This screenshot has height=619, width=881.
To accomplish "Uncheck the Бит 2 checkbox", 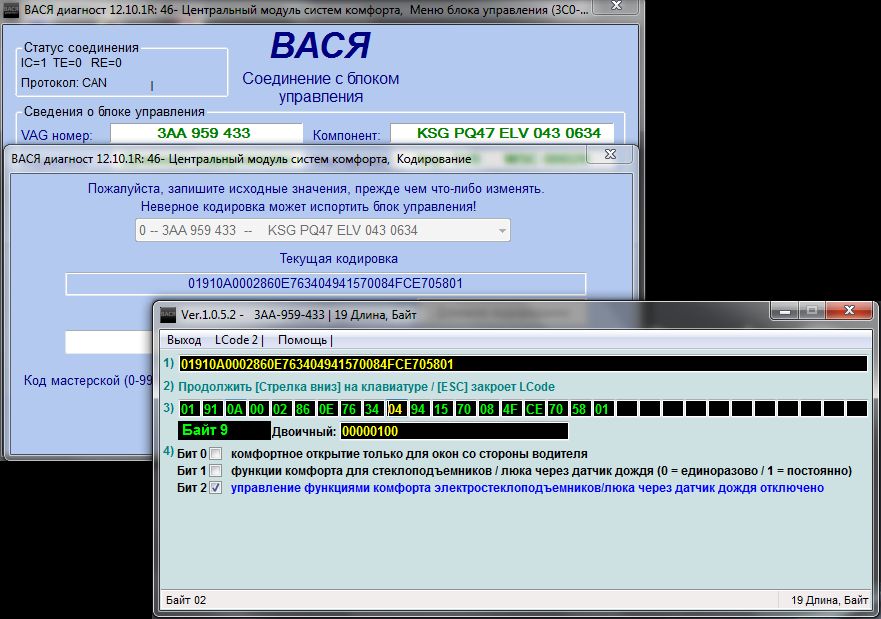I will (x=216, y=488).
